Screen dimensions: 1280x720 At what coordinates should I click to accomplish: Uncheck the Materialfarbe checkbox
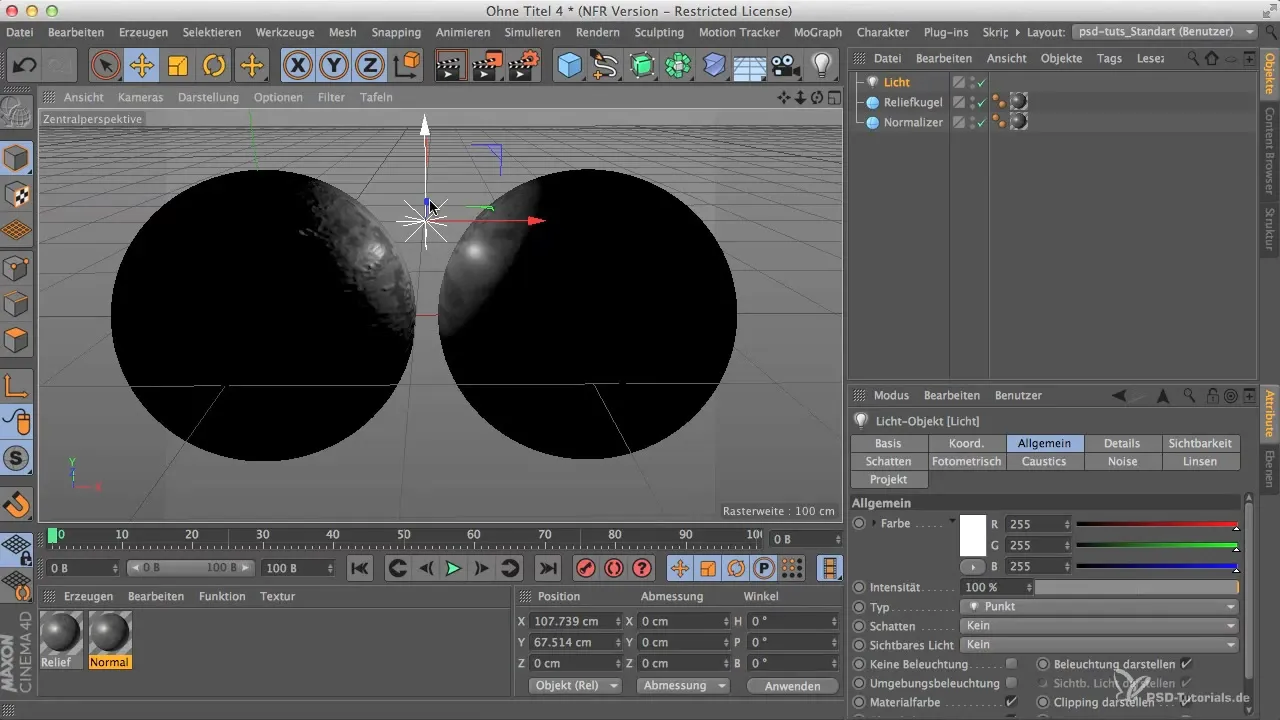pyautogui.click(x=1012, y=702)
